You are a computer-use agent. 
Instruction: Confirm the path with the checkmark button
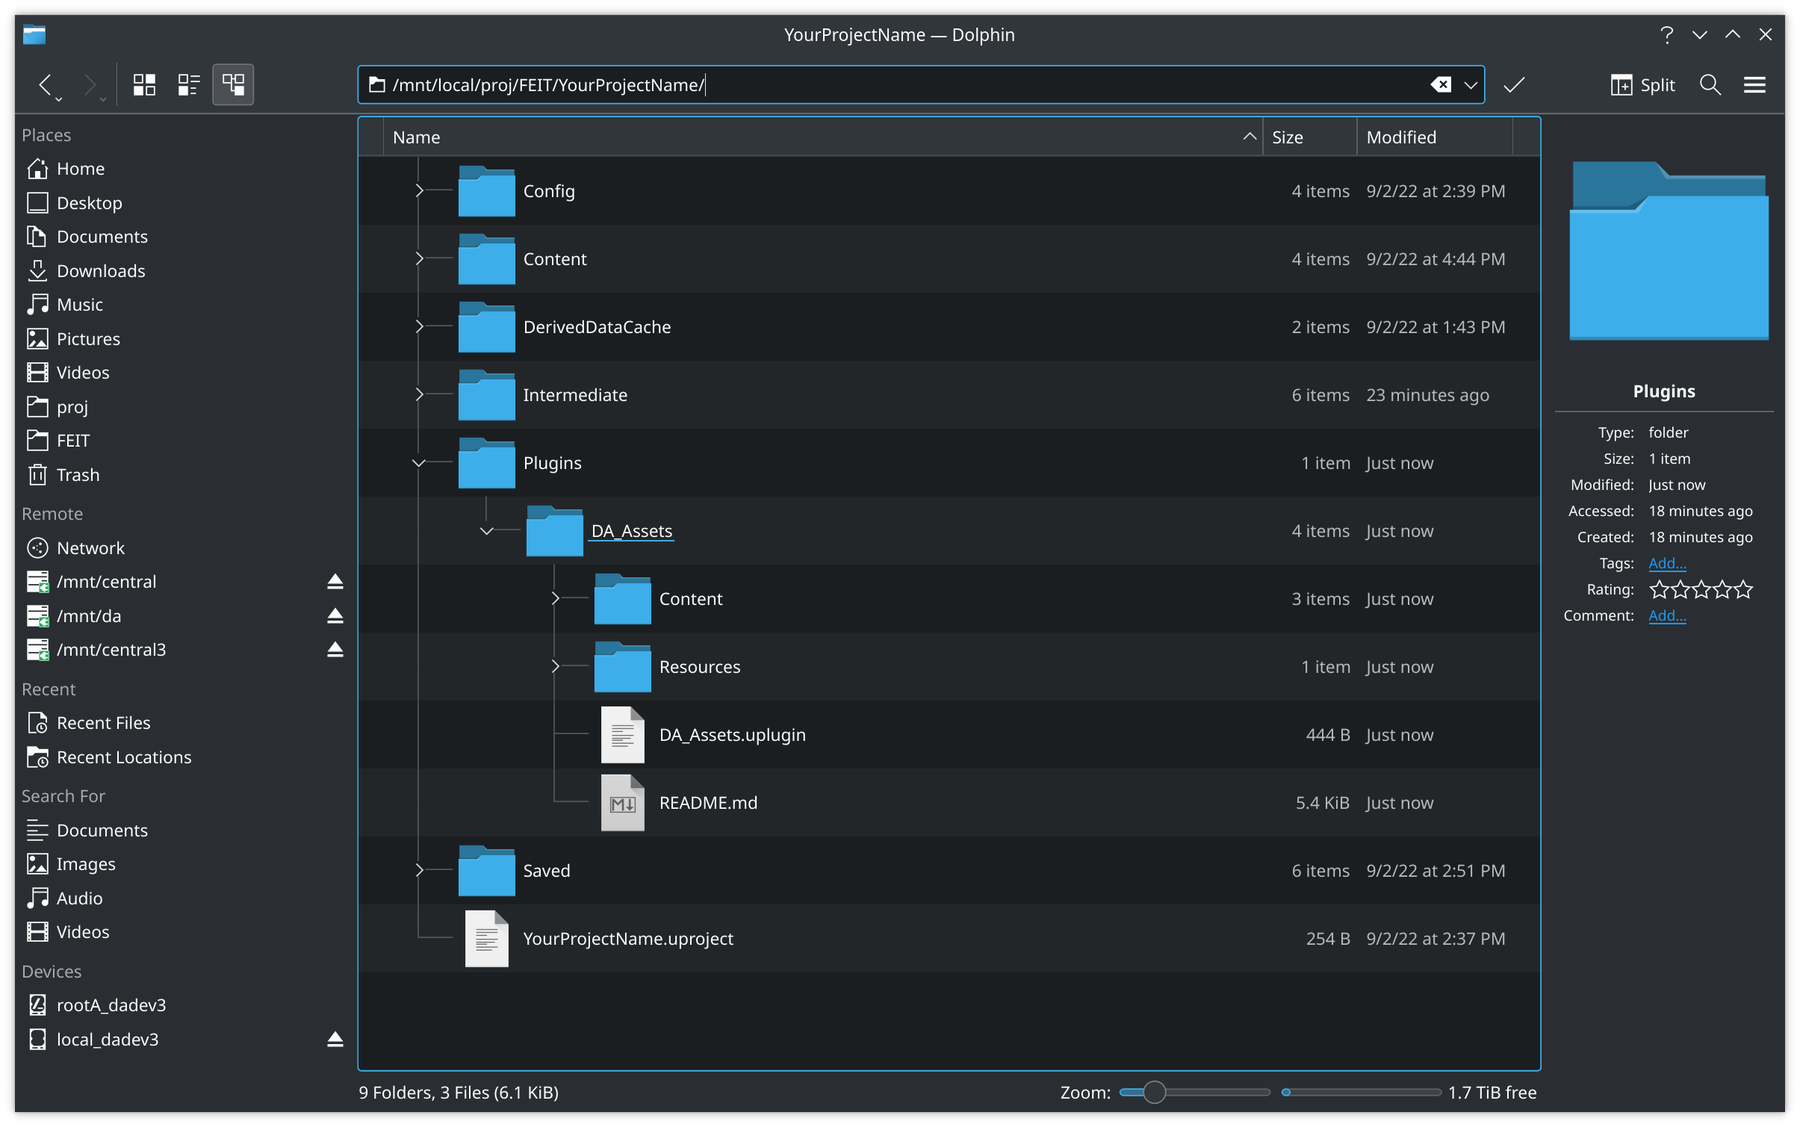pyautogui.click(x=1514, y=85)
